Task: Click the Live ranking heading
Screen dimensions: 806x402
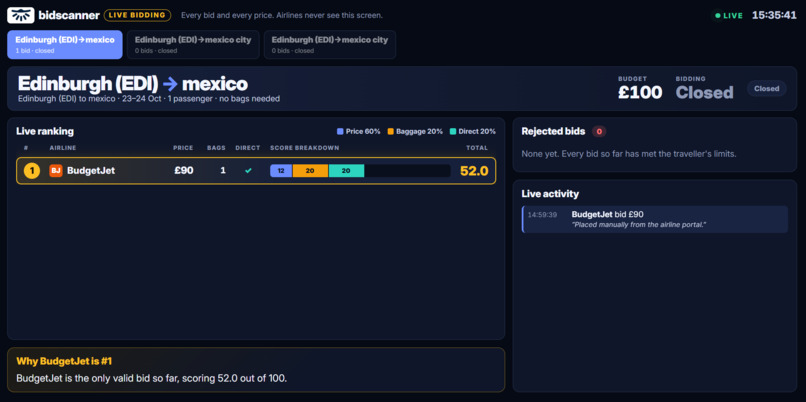Action: [45, 131]
